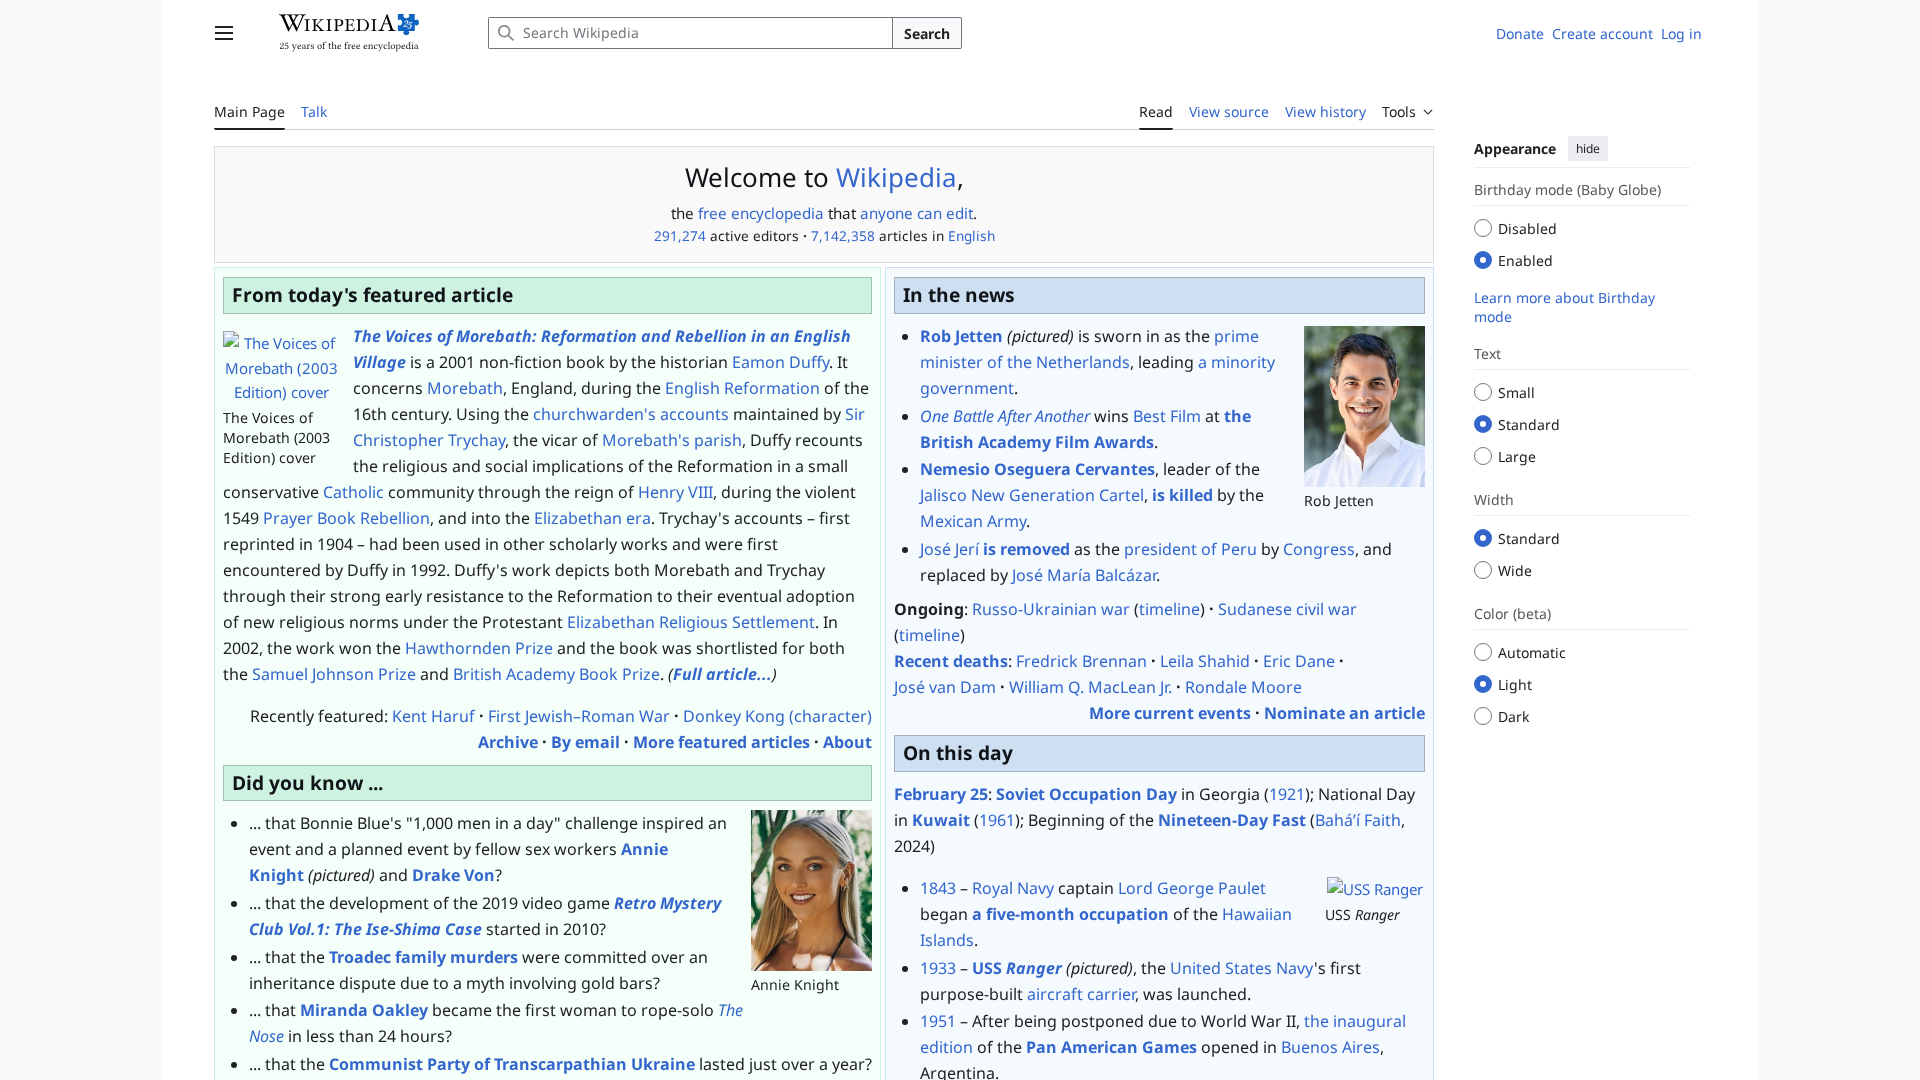This screenshot has width=1920, height=1080.
Task: Click the Search button
Action: pyautogui.click(x=926, y=33)
